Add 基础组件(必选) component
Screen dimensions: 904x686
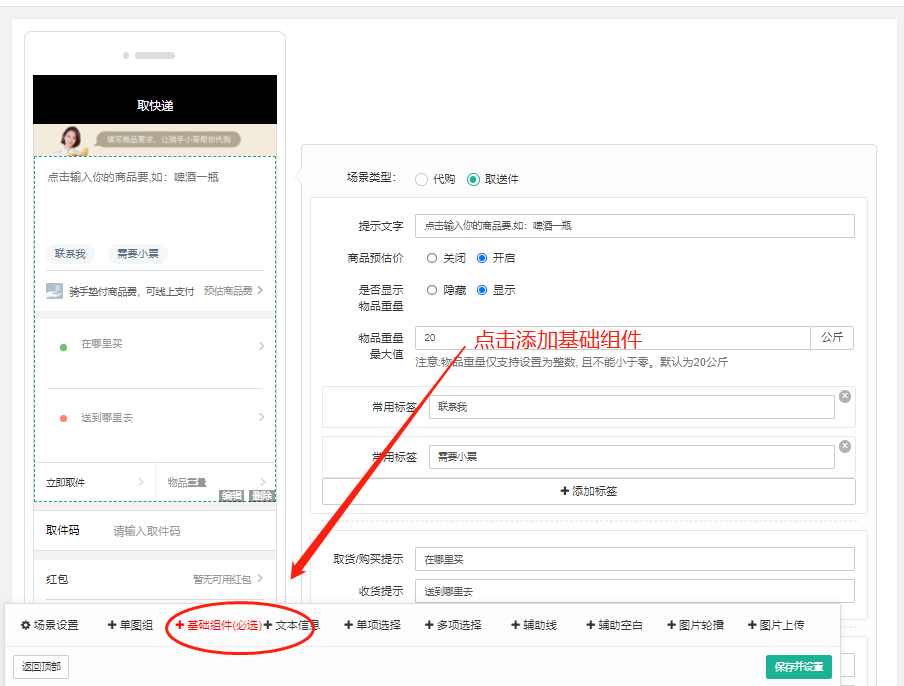click(219, 625)
